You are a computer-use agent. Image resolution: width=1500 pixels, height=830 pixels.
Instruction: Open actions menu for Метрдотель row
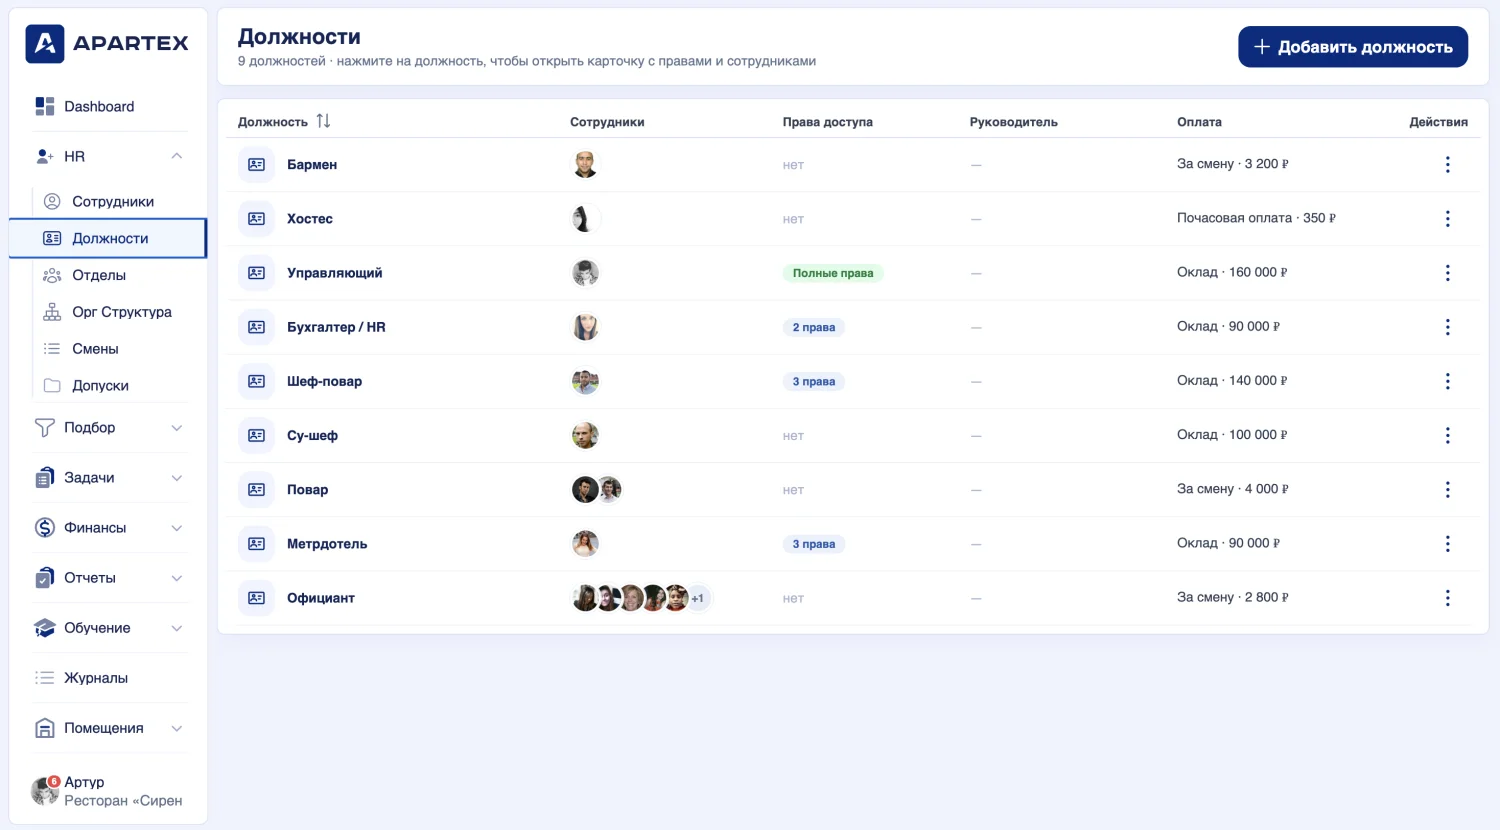[x=1447, y=544]
